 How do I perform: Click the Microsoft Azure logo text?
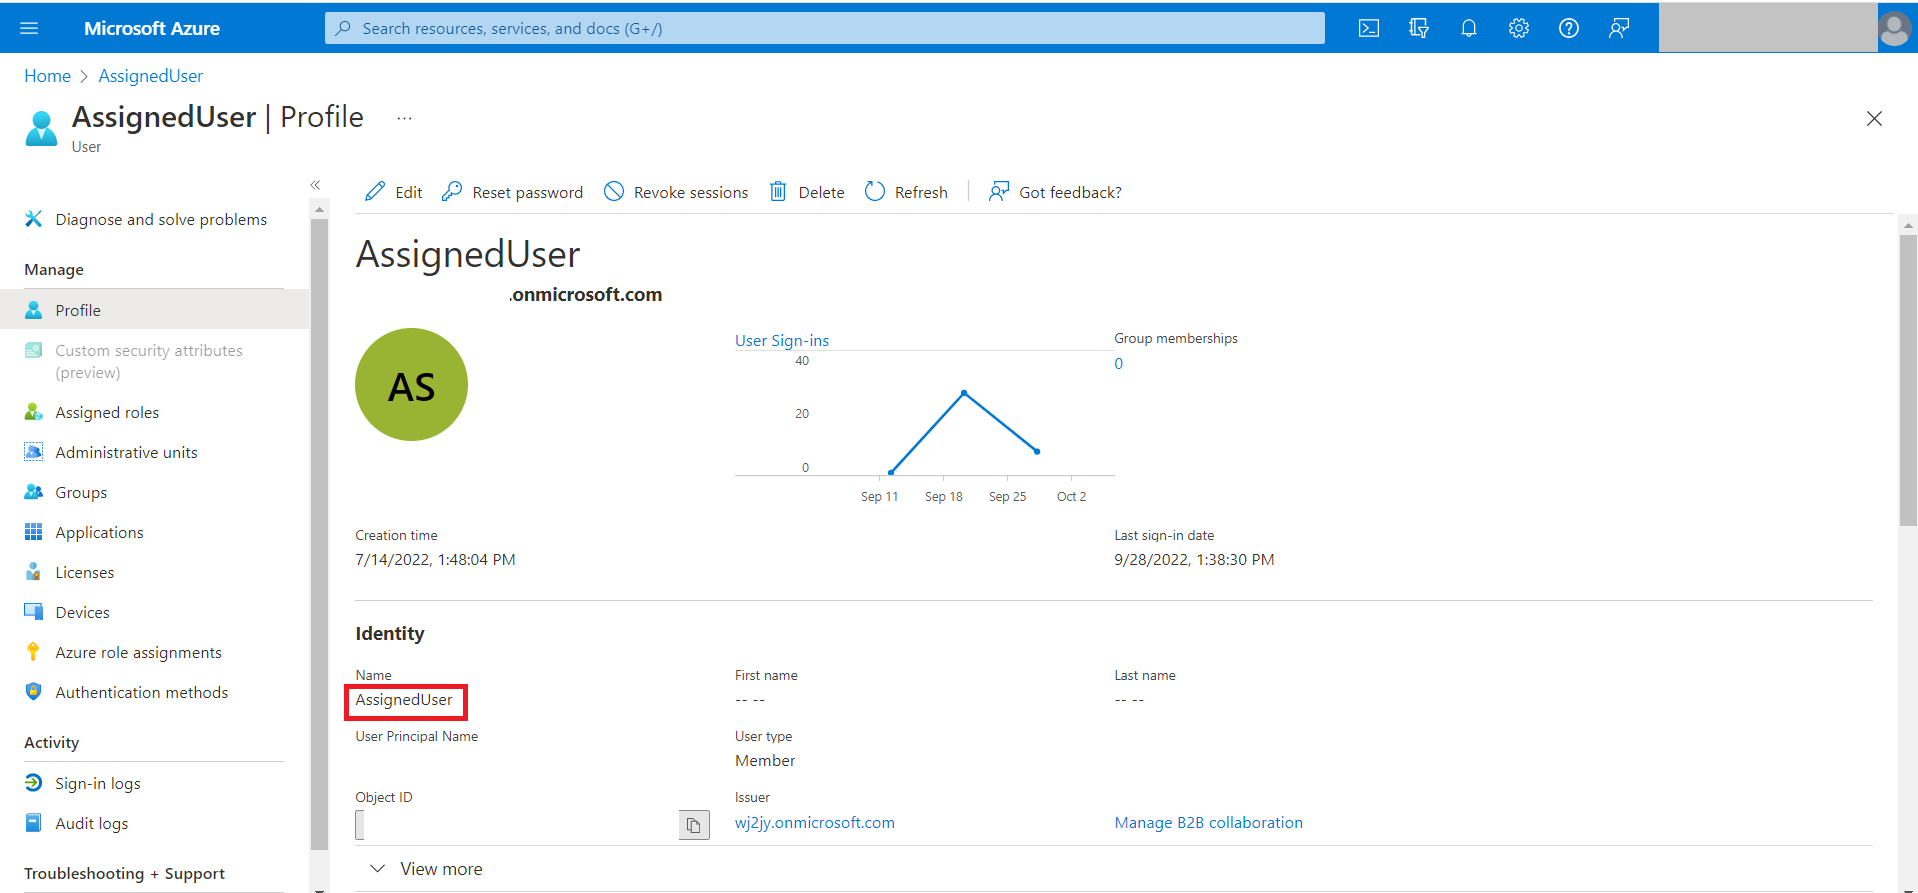click(x=152, y=28)
